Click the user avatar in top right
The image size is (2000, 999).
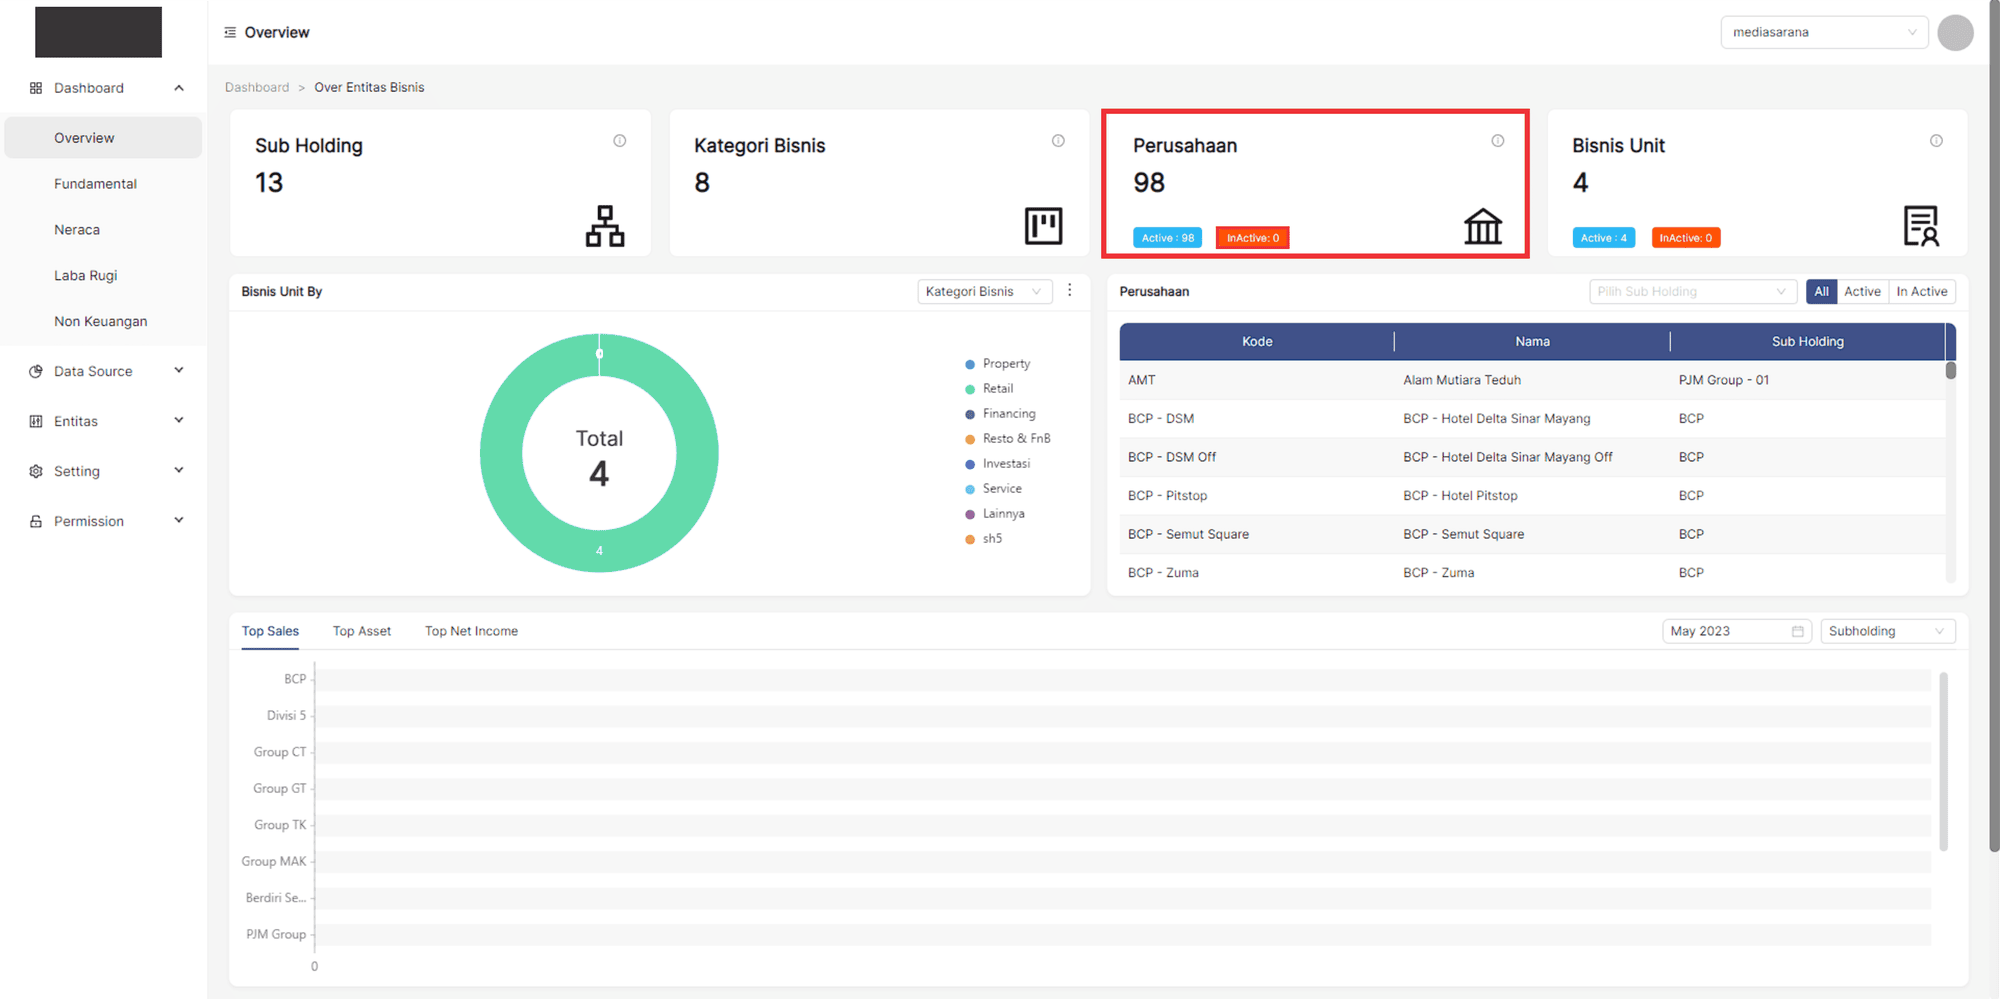[1954, 33]
